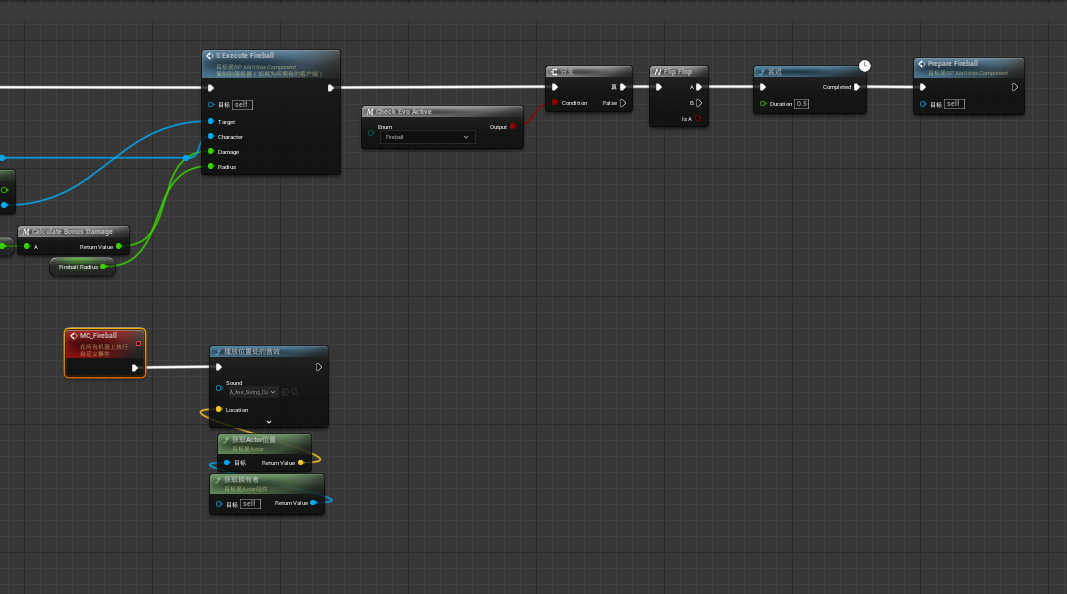Screen dimensions: 1067x594
Task: Click the Location pin on the play sound node
Action: click(219, 409)
